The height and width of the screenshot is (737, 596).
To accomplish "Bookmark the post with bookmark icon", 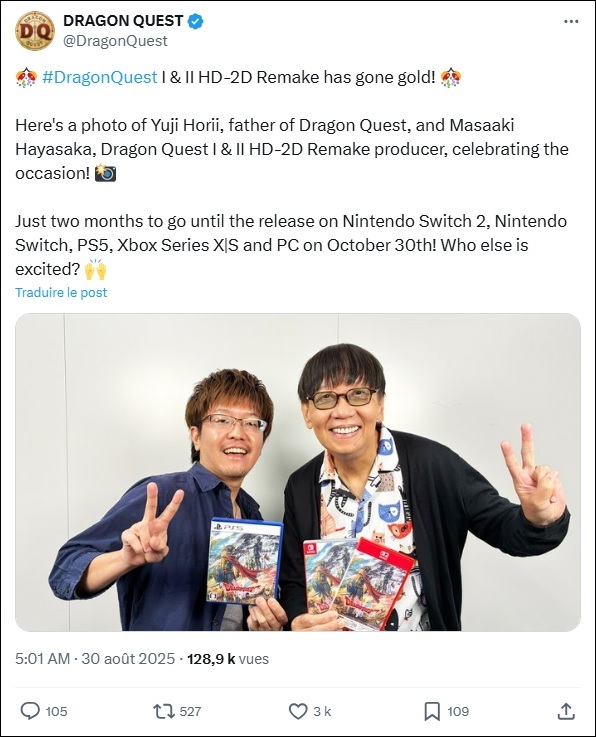I will [432, 711].
